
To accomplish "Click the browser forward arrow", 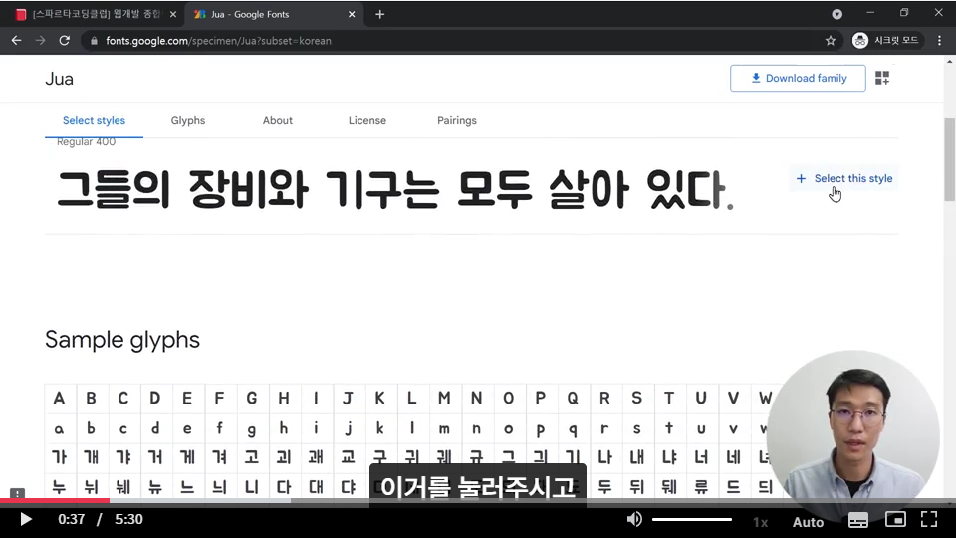I will 40,41.
